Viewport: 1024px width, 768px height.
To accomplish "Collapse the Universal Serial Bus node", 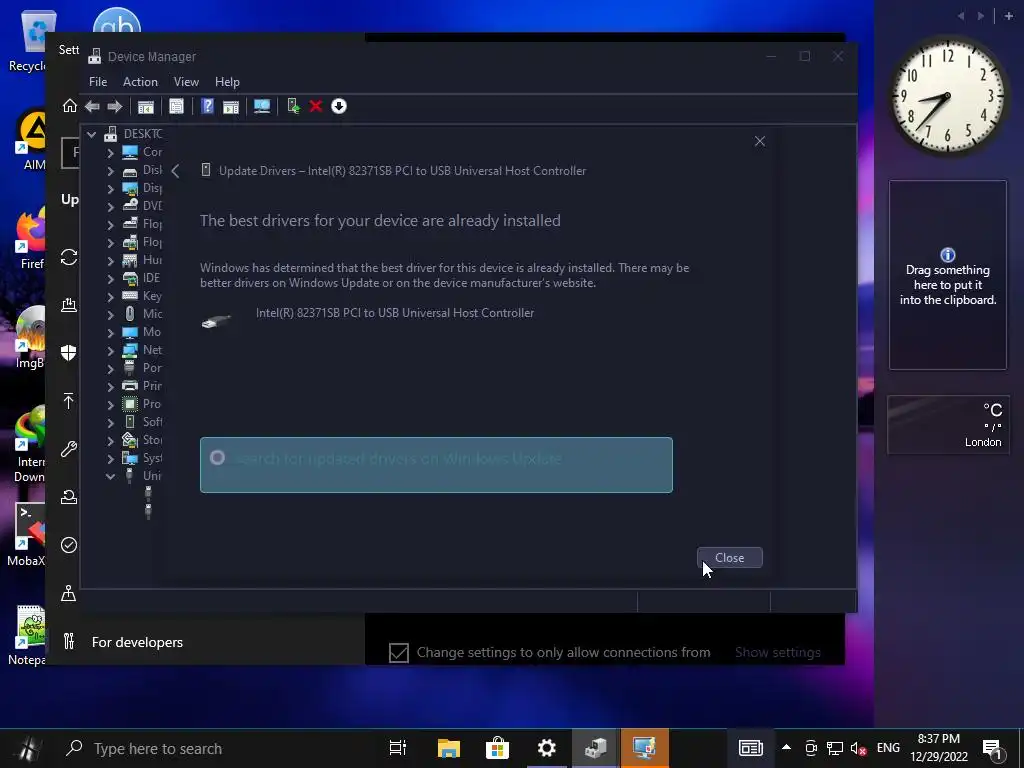I will point(110,477).
